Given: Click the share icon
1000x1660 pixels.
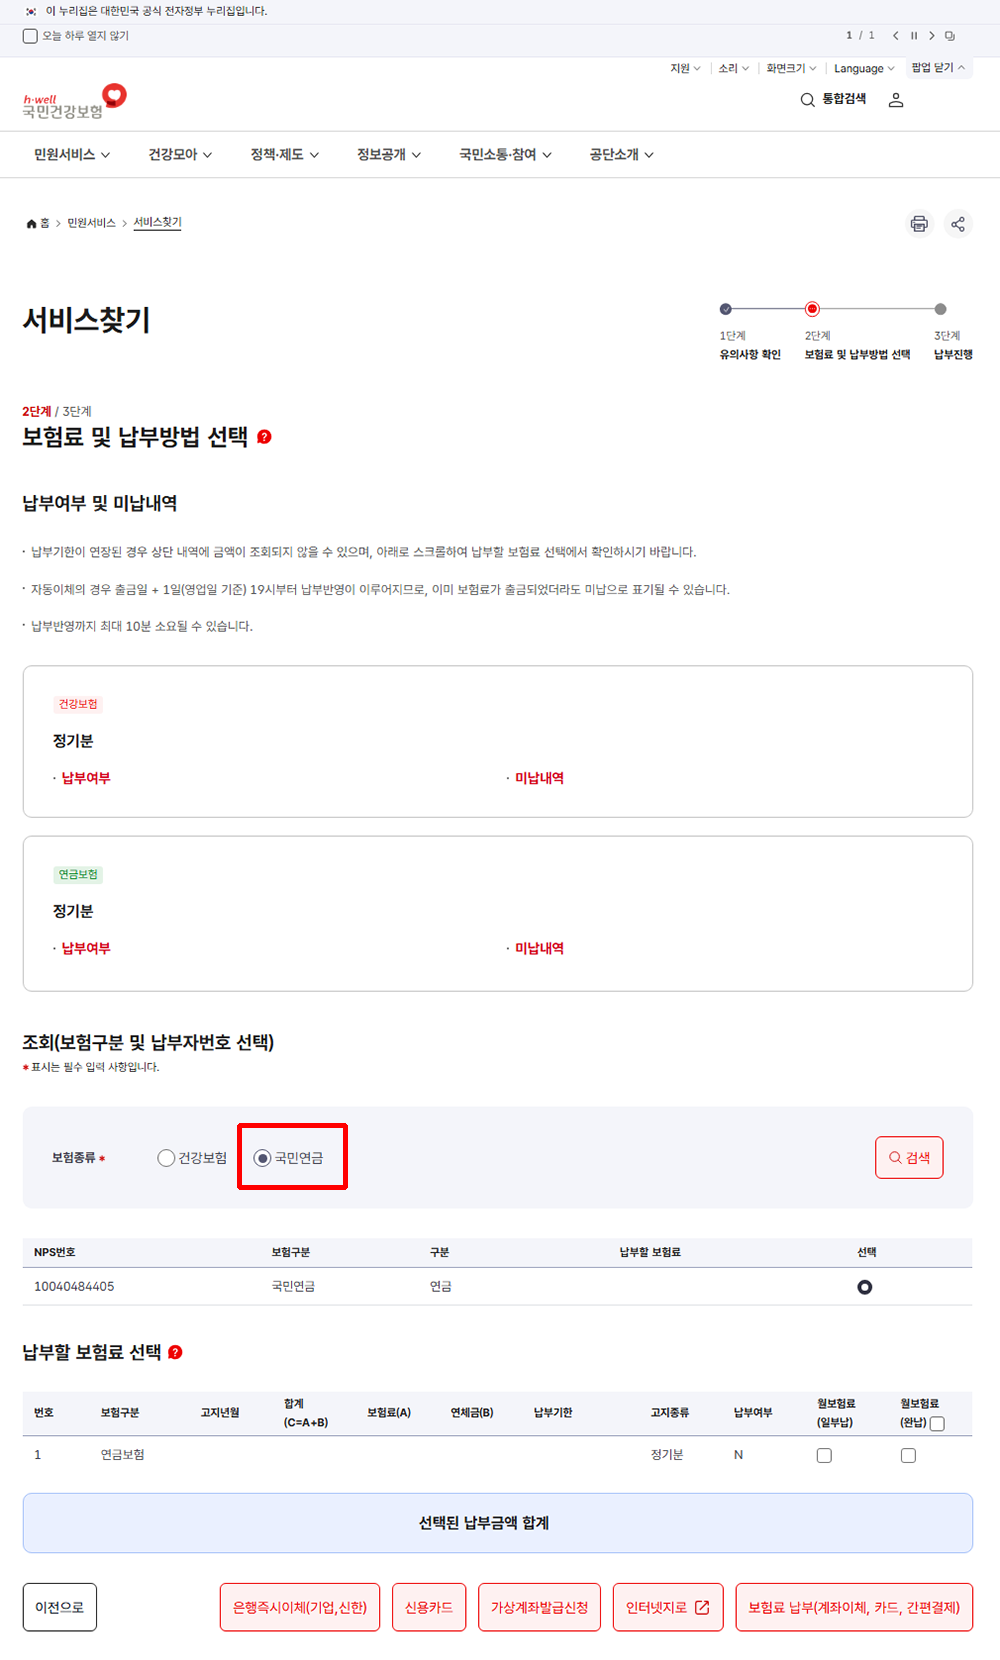Looking at the screenshot, I should click(x=959, y=224).
